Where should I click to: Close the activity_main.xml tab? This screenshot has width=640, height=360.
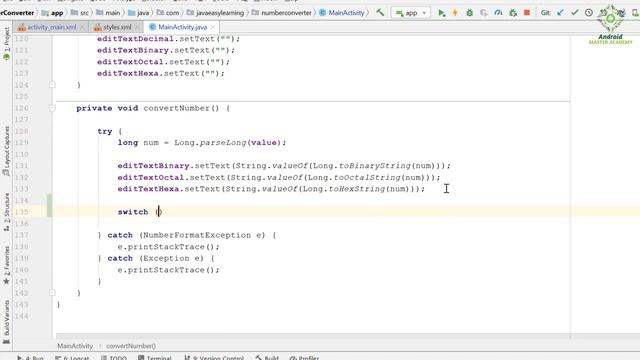click(x=82, y=27)
